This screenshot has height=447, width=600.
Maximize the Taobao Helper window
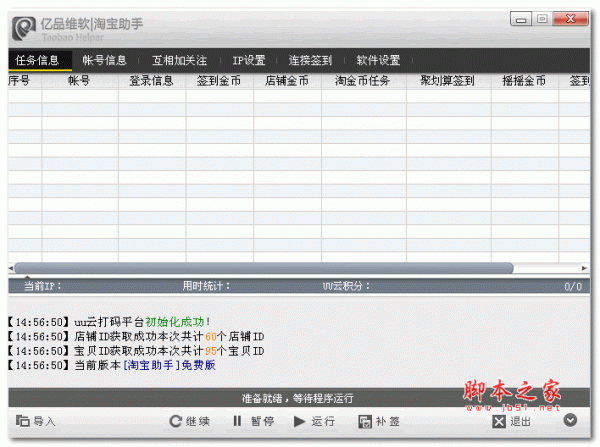pyautogui.click(x=542, y=19)
